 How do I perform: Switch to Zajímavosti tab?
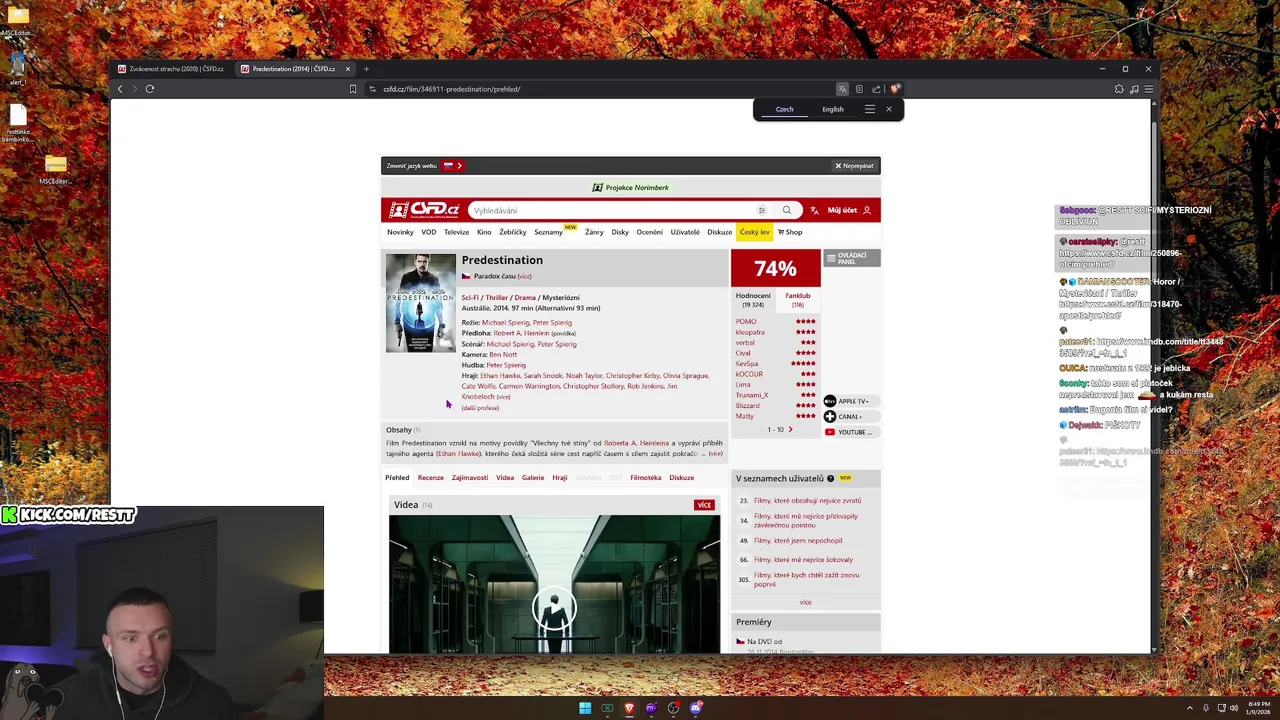470,478
